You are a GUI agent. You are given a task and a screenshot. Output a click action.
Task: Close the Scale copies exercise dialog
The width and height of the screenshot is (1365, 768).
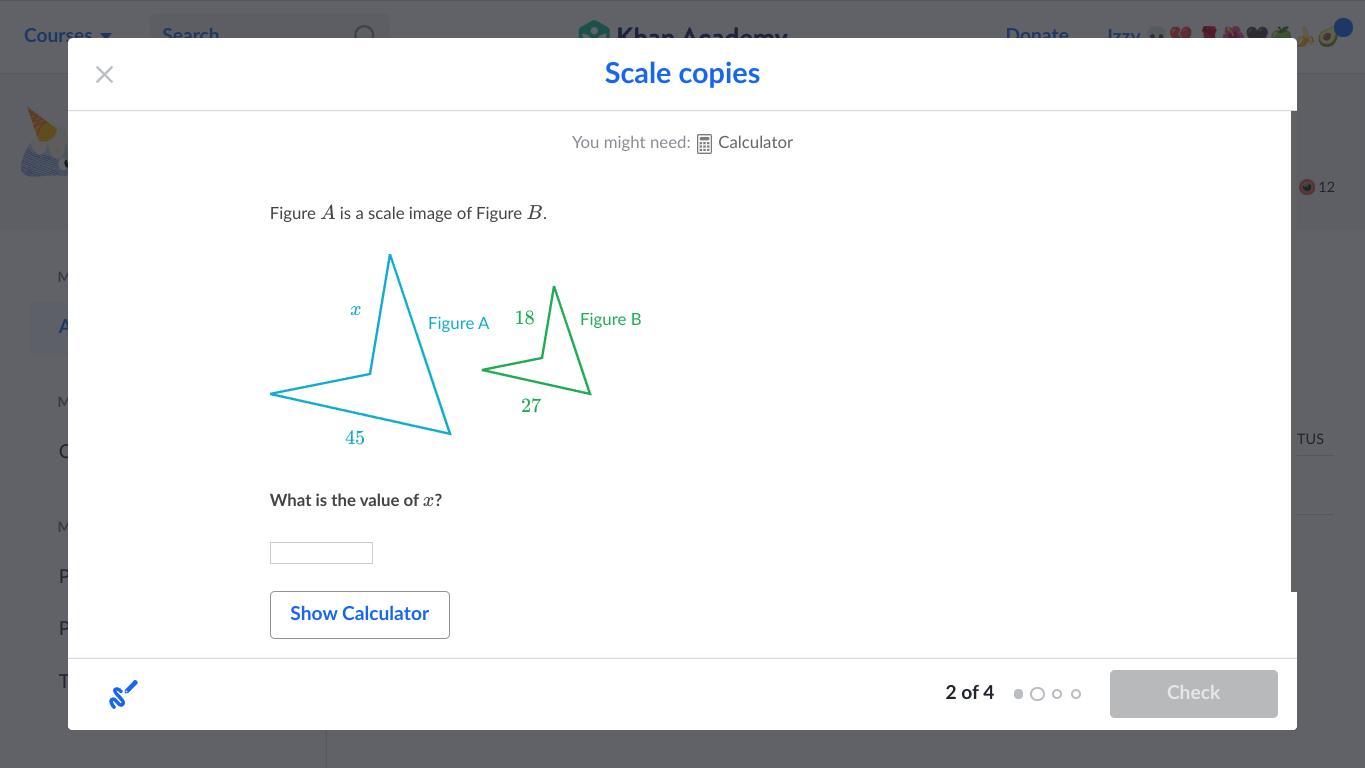click(x=104, y=75)
